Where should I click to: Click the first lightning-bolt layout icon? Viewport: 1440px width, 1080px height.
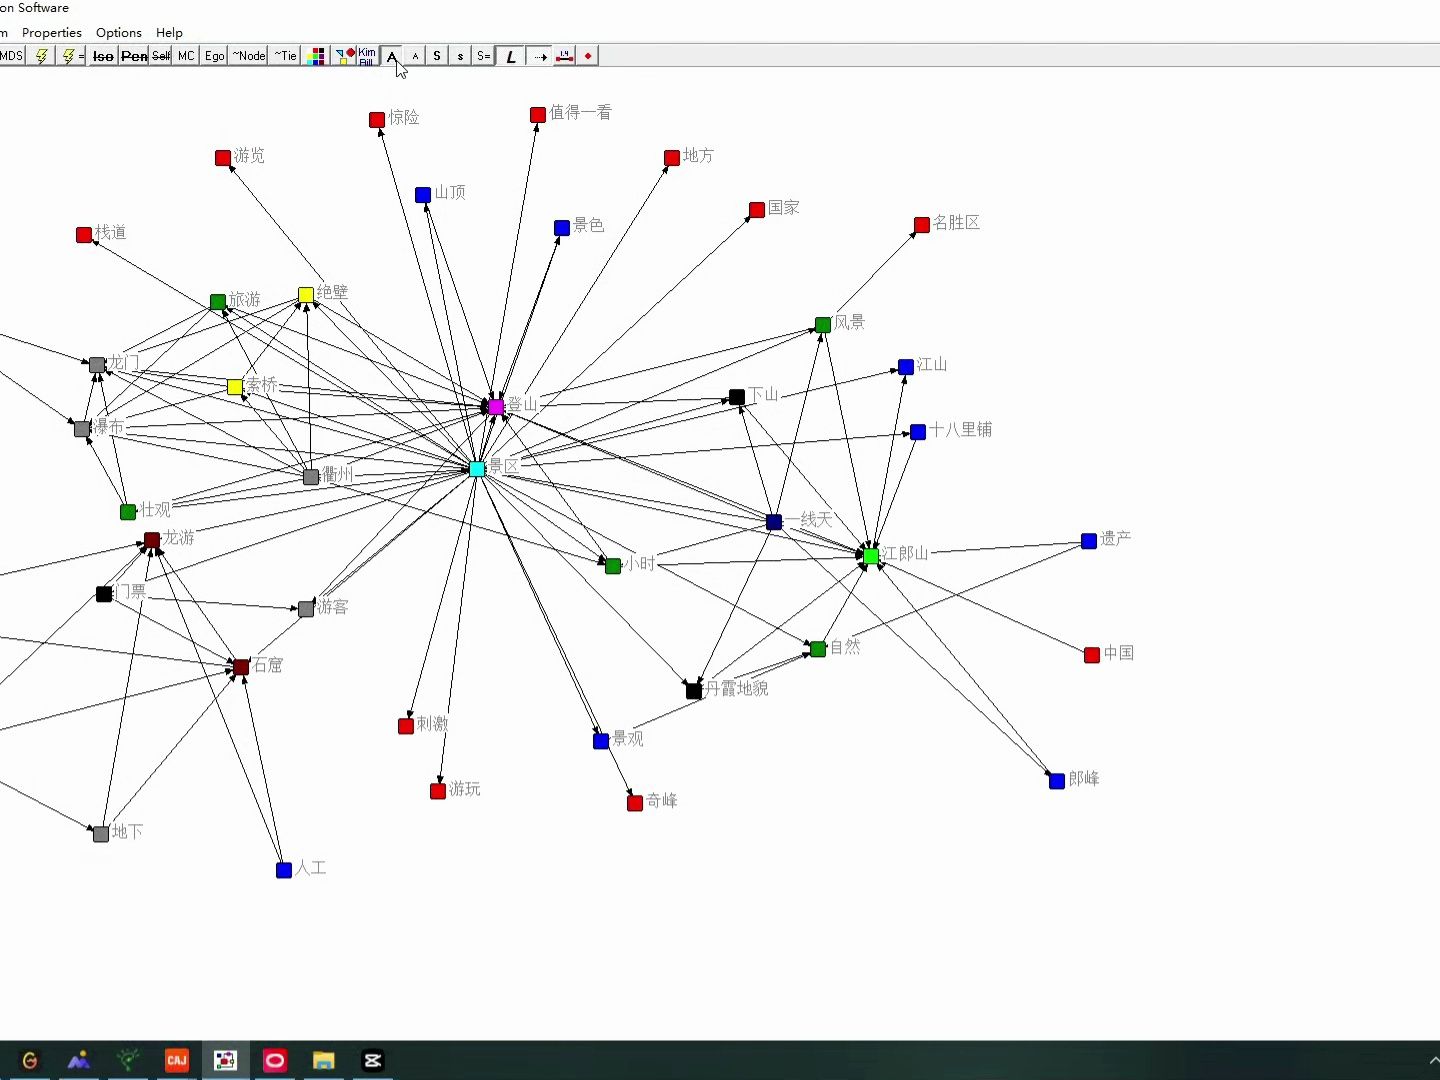click(x=41, y=56)
